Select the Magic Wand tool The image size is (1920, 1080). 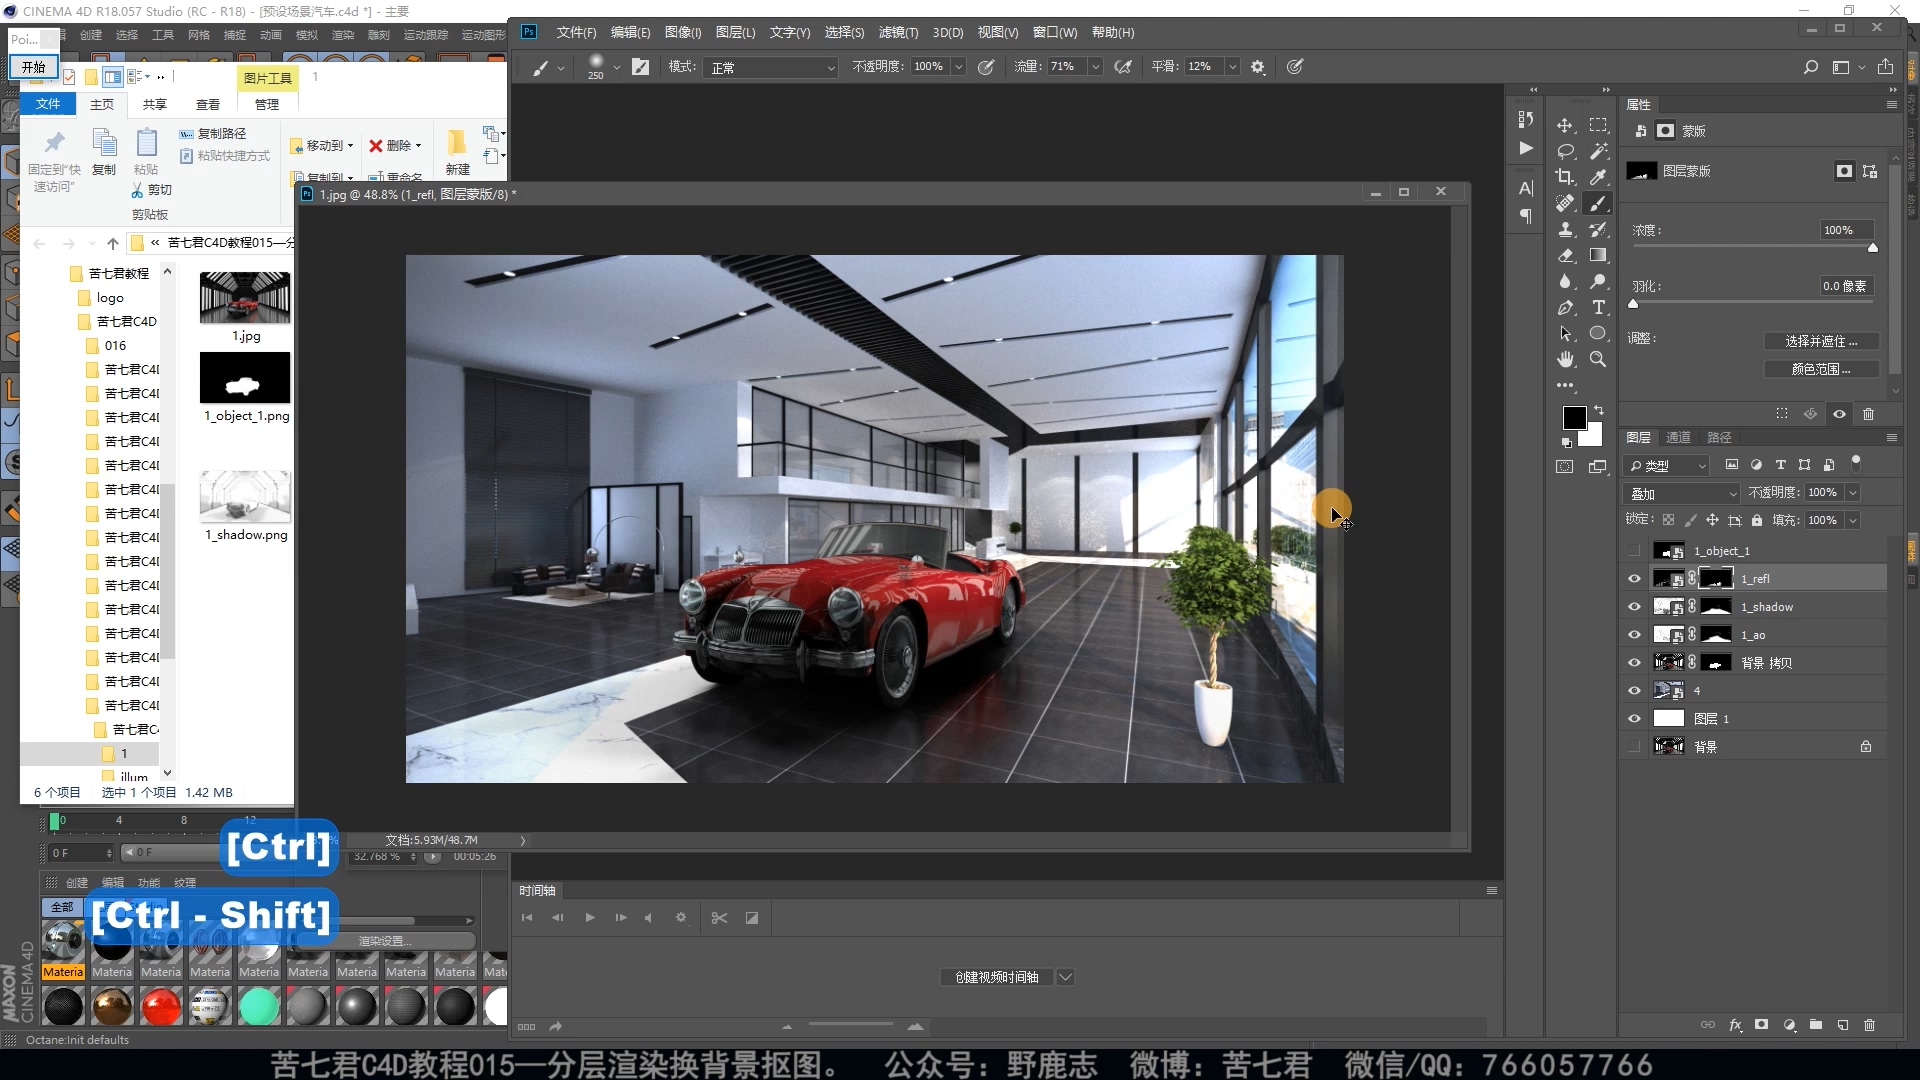coord(1598,151)
